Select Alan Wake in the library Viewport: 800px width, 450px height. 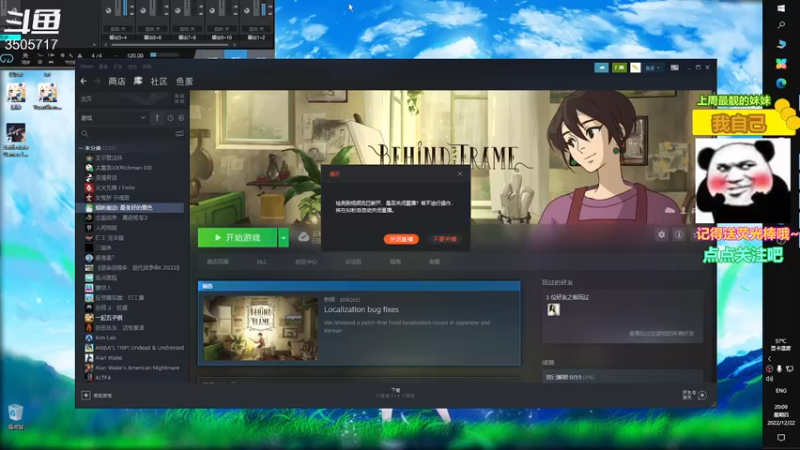pyautogui.click(x=109, y=358)
